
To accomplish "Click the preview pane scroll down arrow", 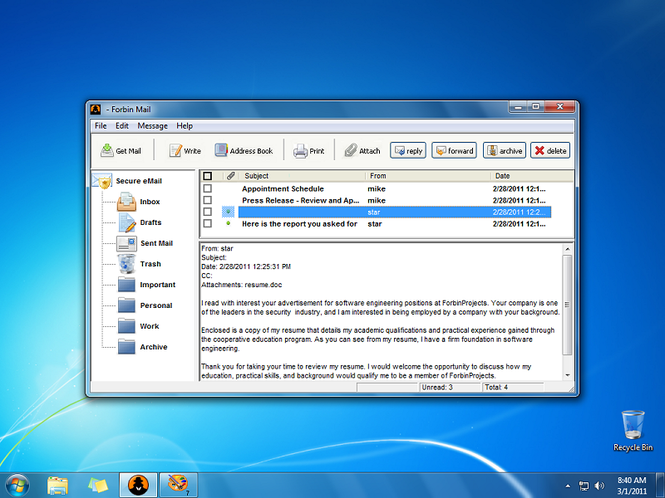I will (x=567, y=375).
